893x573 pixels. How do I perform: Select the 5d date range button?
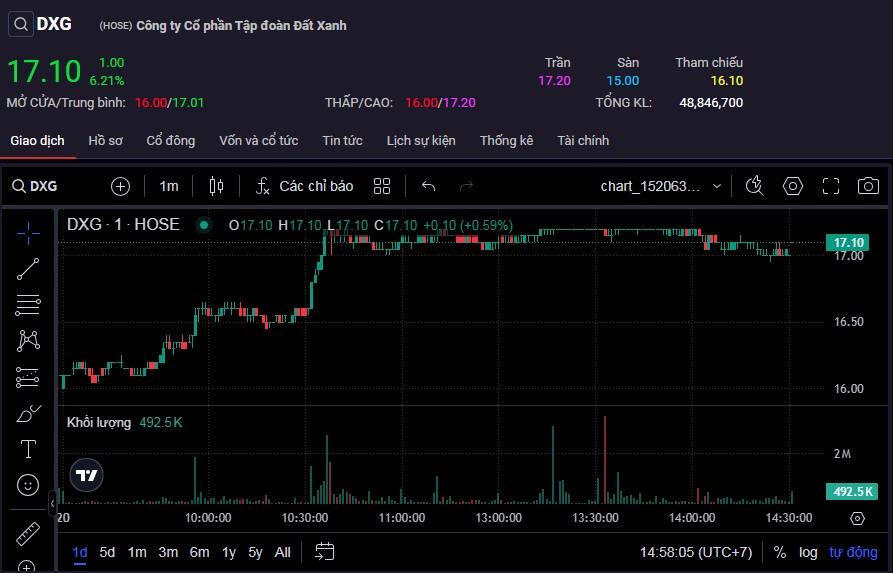(107, 552)
